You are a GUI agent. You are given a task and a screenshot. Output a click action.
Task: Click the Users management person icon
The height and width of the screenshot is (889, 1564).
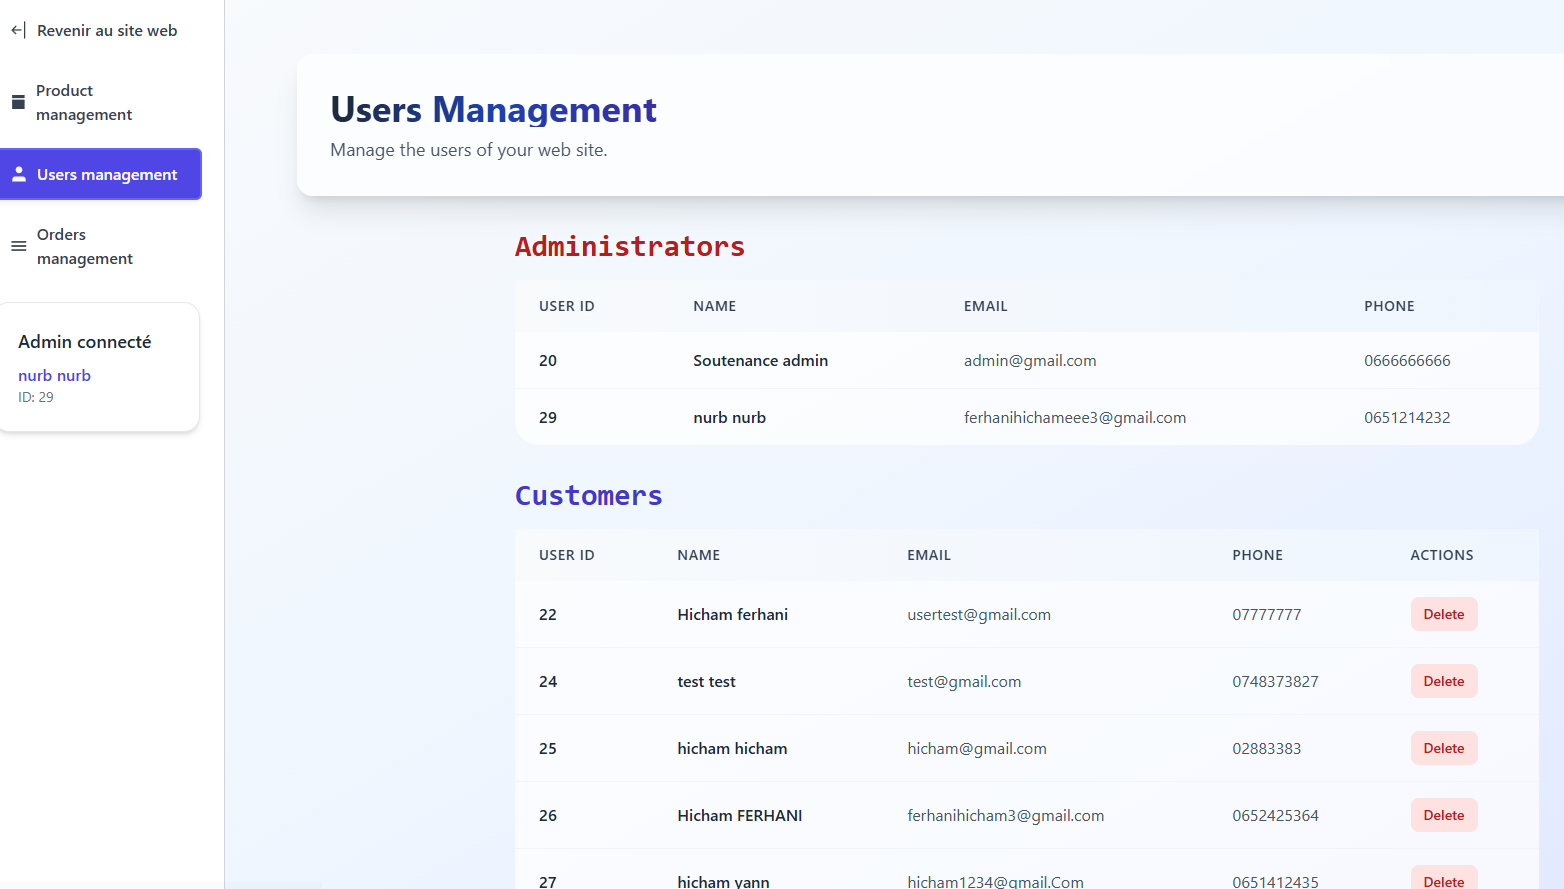coord(19,174)
